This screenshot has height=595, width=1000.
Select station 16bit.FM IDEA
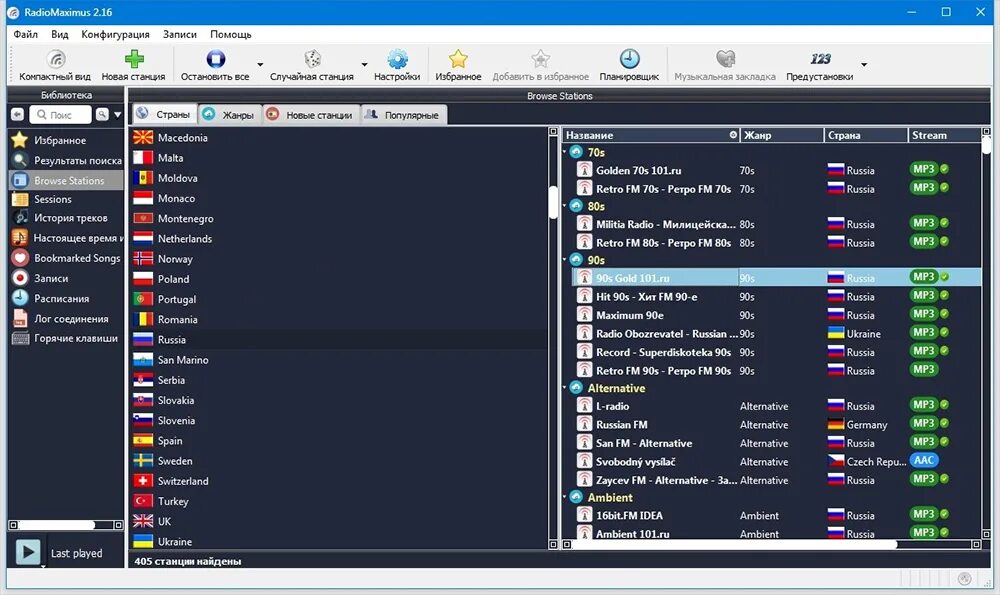[777, 515]
